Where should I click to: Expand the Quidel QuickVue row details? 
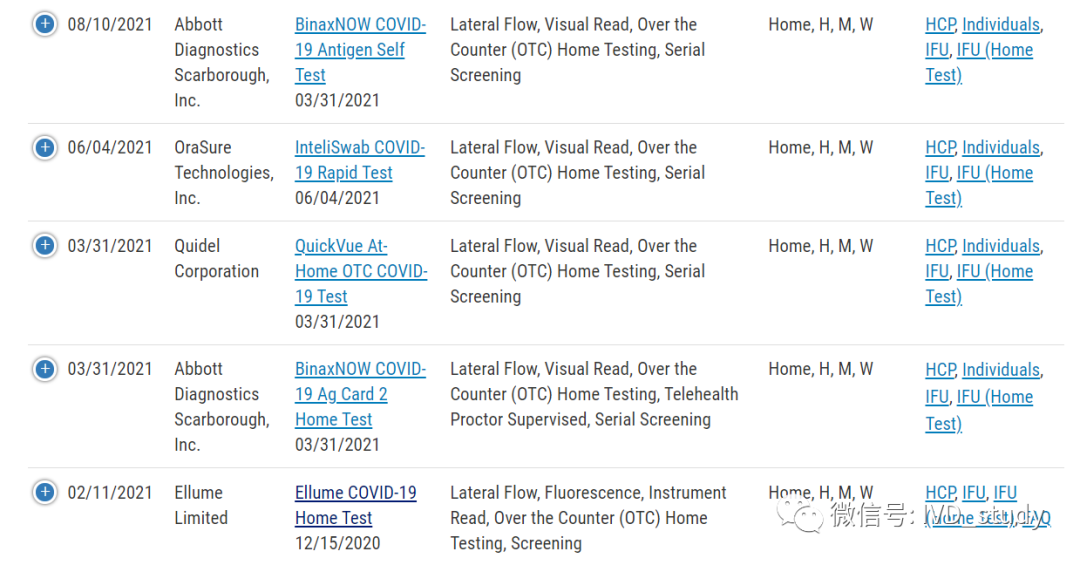[x=44, y=246]
